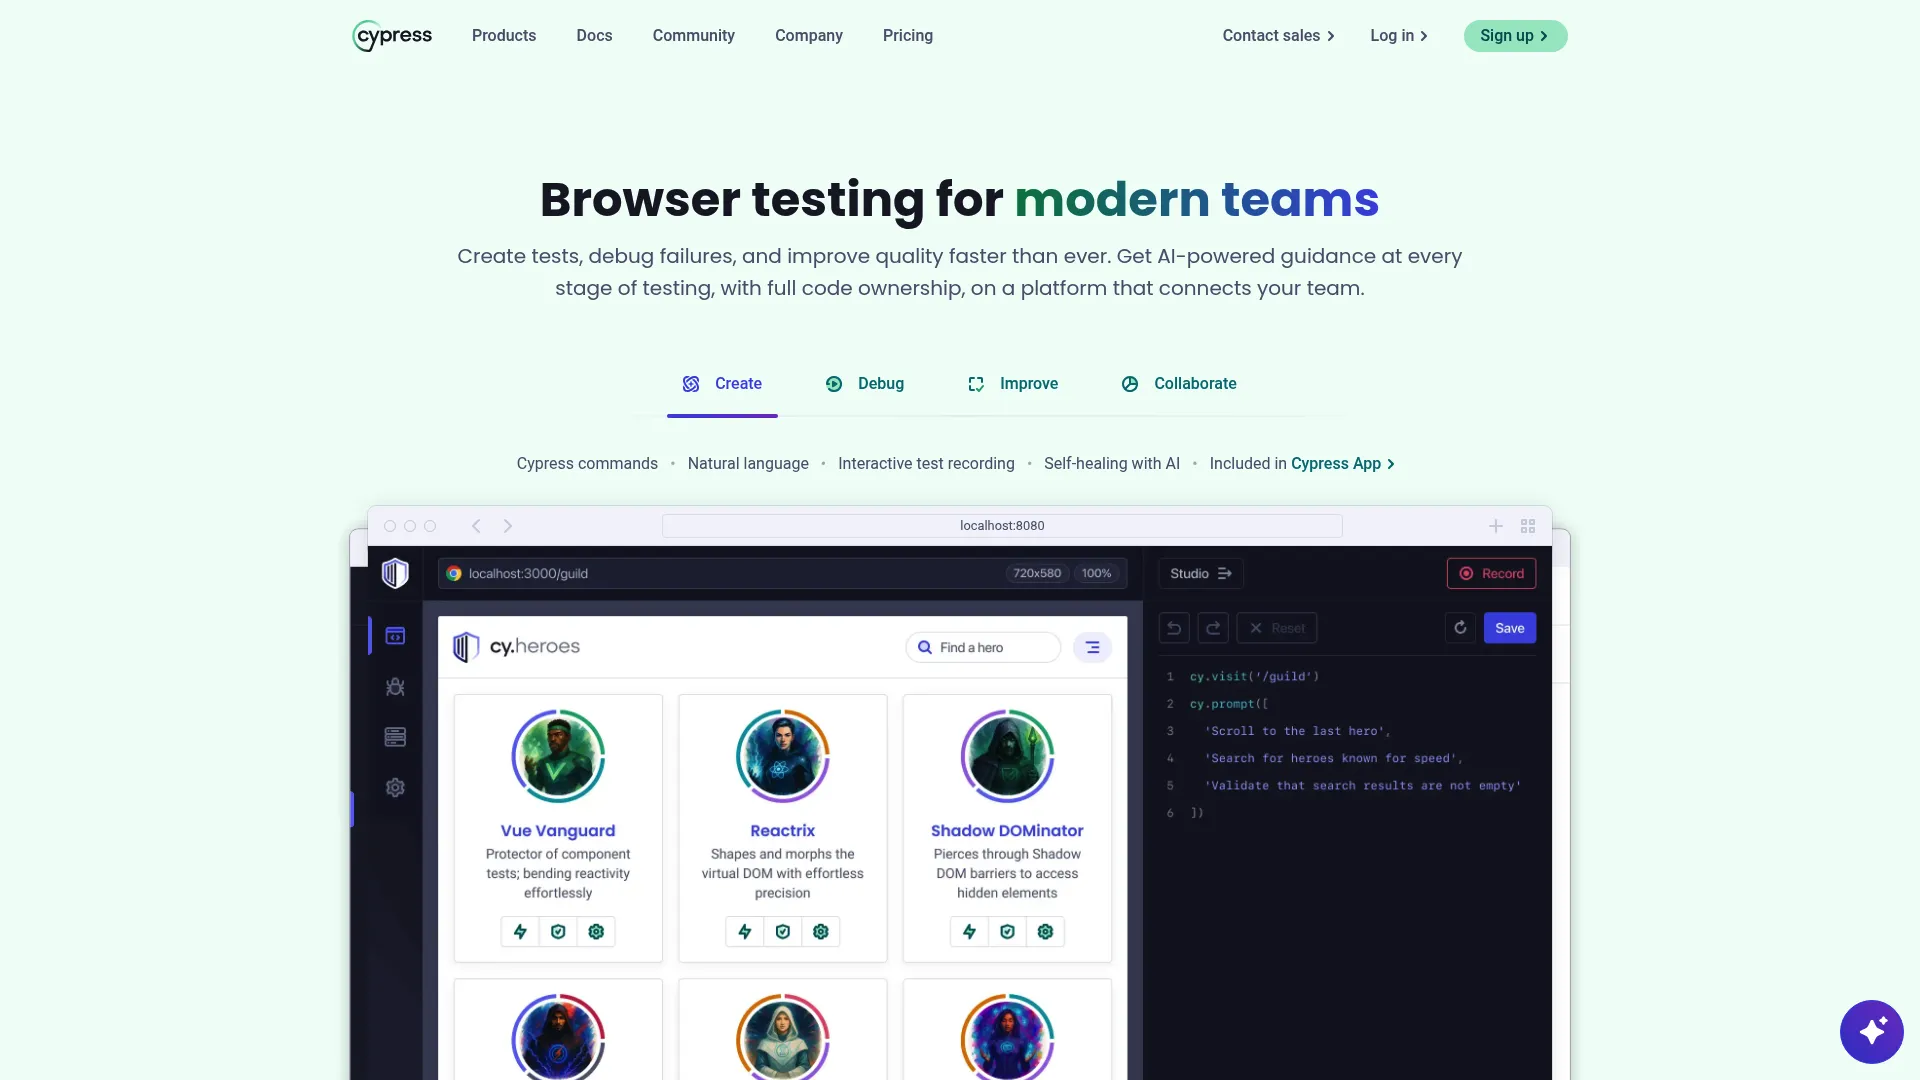The width and height of the screenshot is (1920, 1080).
Task: Click the Reset button in Studio
Action: pos(1277,628)
